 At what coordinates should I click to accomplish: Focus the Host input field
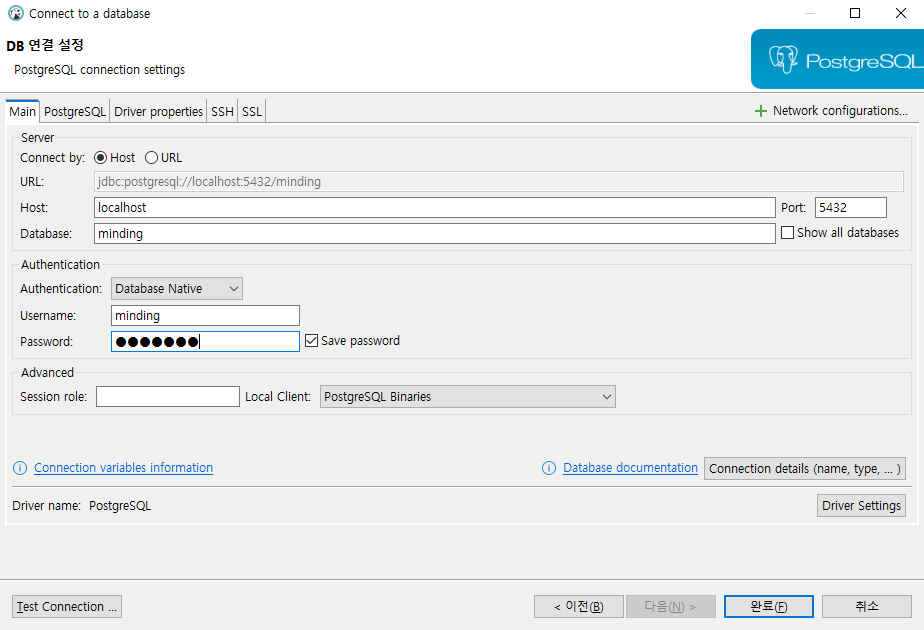click(x=434, y=207)
